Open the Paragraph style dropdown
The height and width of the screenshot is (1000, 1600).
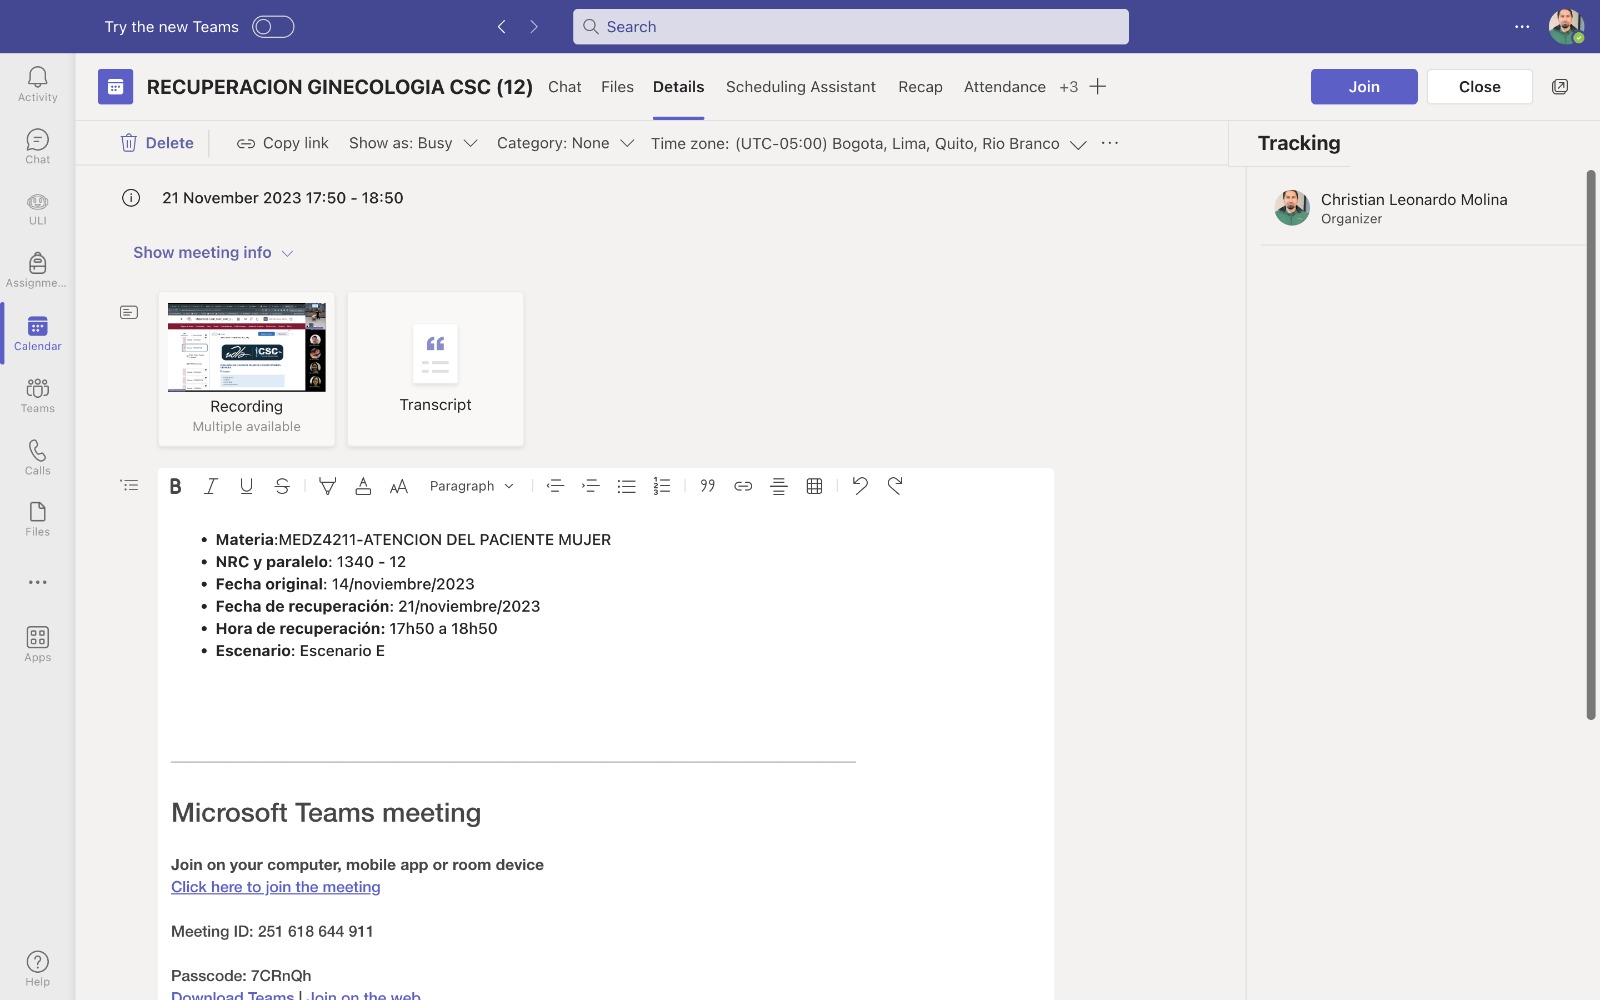(x=471, y=486)
